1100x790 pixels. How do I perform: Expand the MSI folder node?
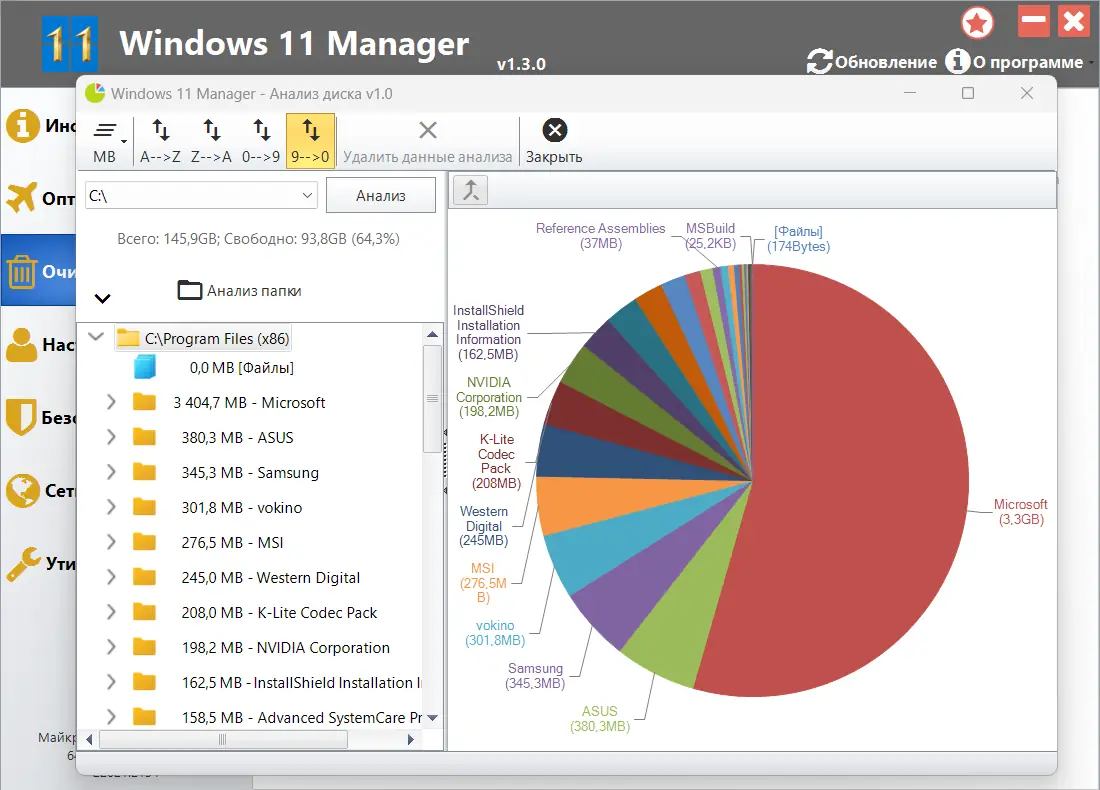pyautogui.click(x=111, y=542)
